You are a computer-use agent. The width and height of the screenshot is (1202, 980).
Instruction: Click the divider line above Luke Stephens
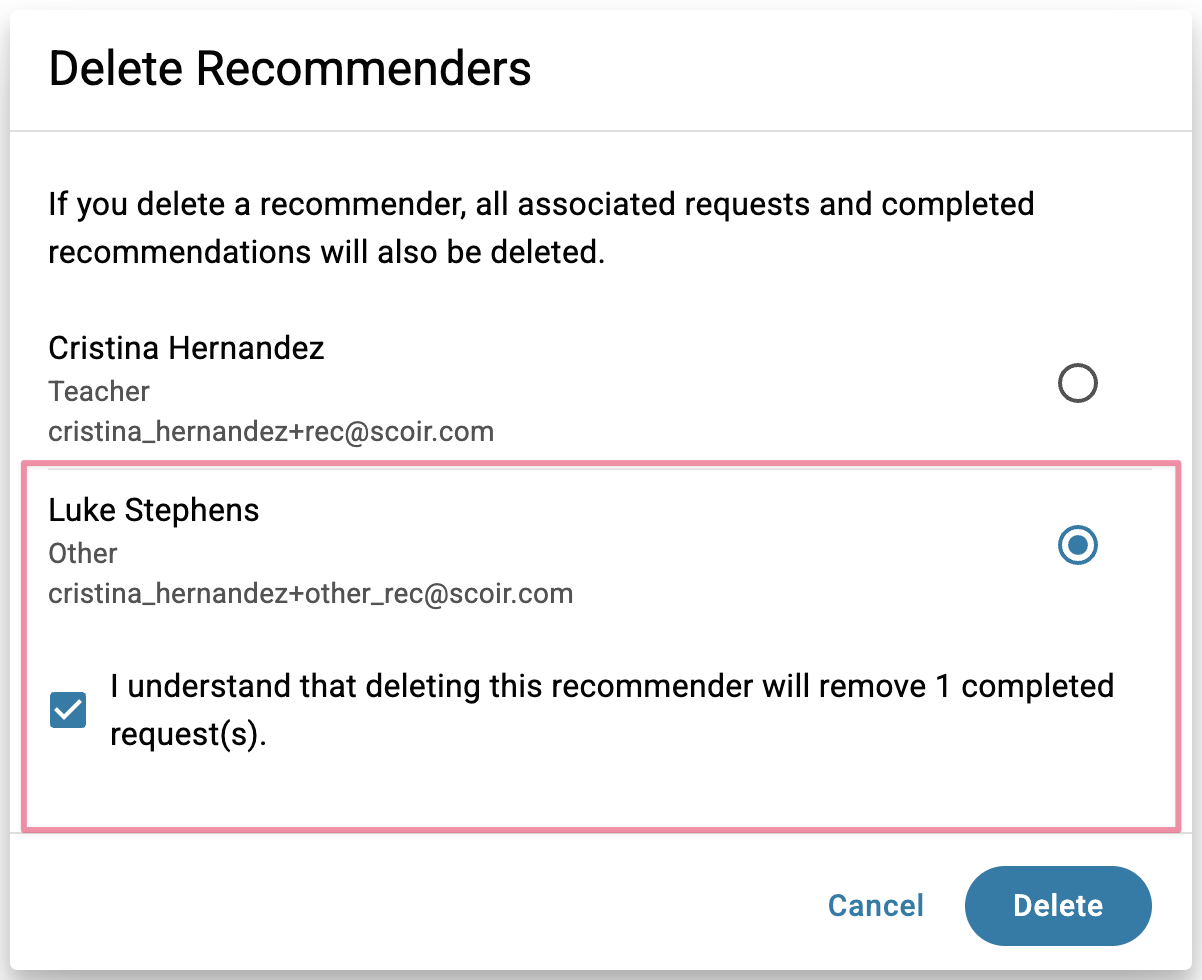(x=600, y=468)
